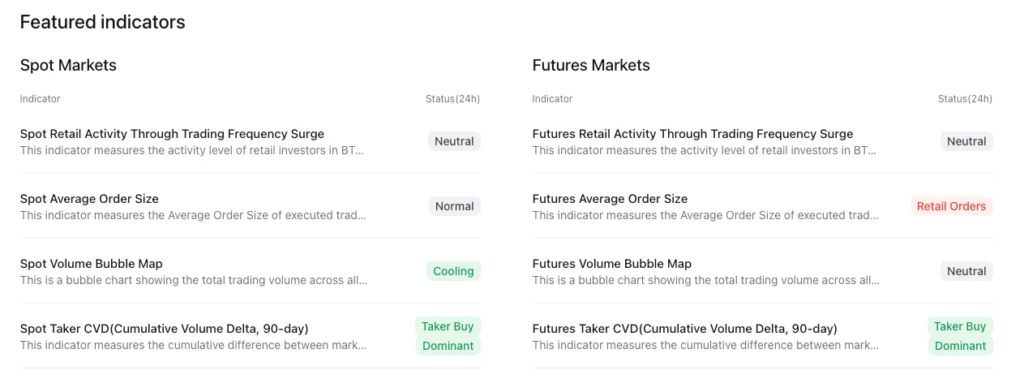
Task: Select the Spot Markets section heading
Action: pyautogui.click(x=69, y=65)
